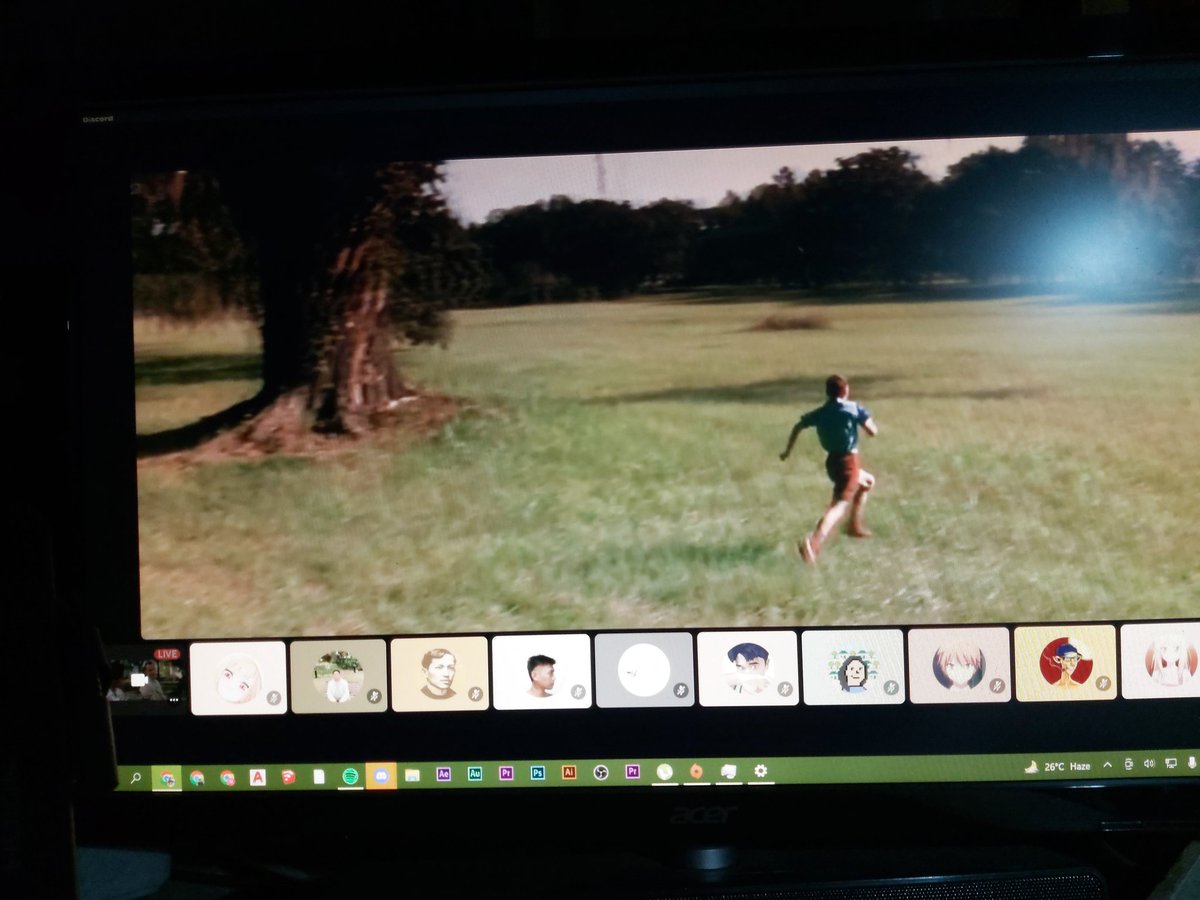Screen dimensions: 1200x900
Task: Select participant standing outdoors under trees
Action: pos(338,676)
